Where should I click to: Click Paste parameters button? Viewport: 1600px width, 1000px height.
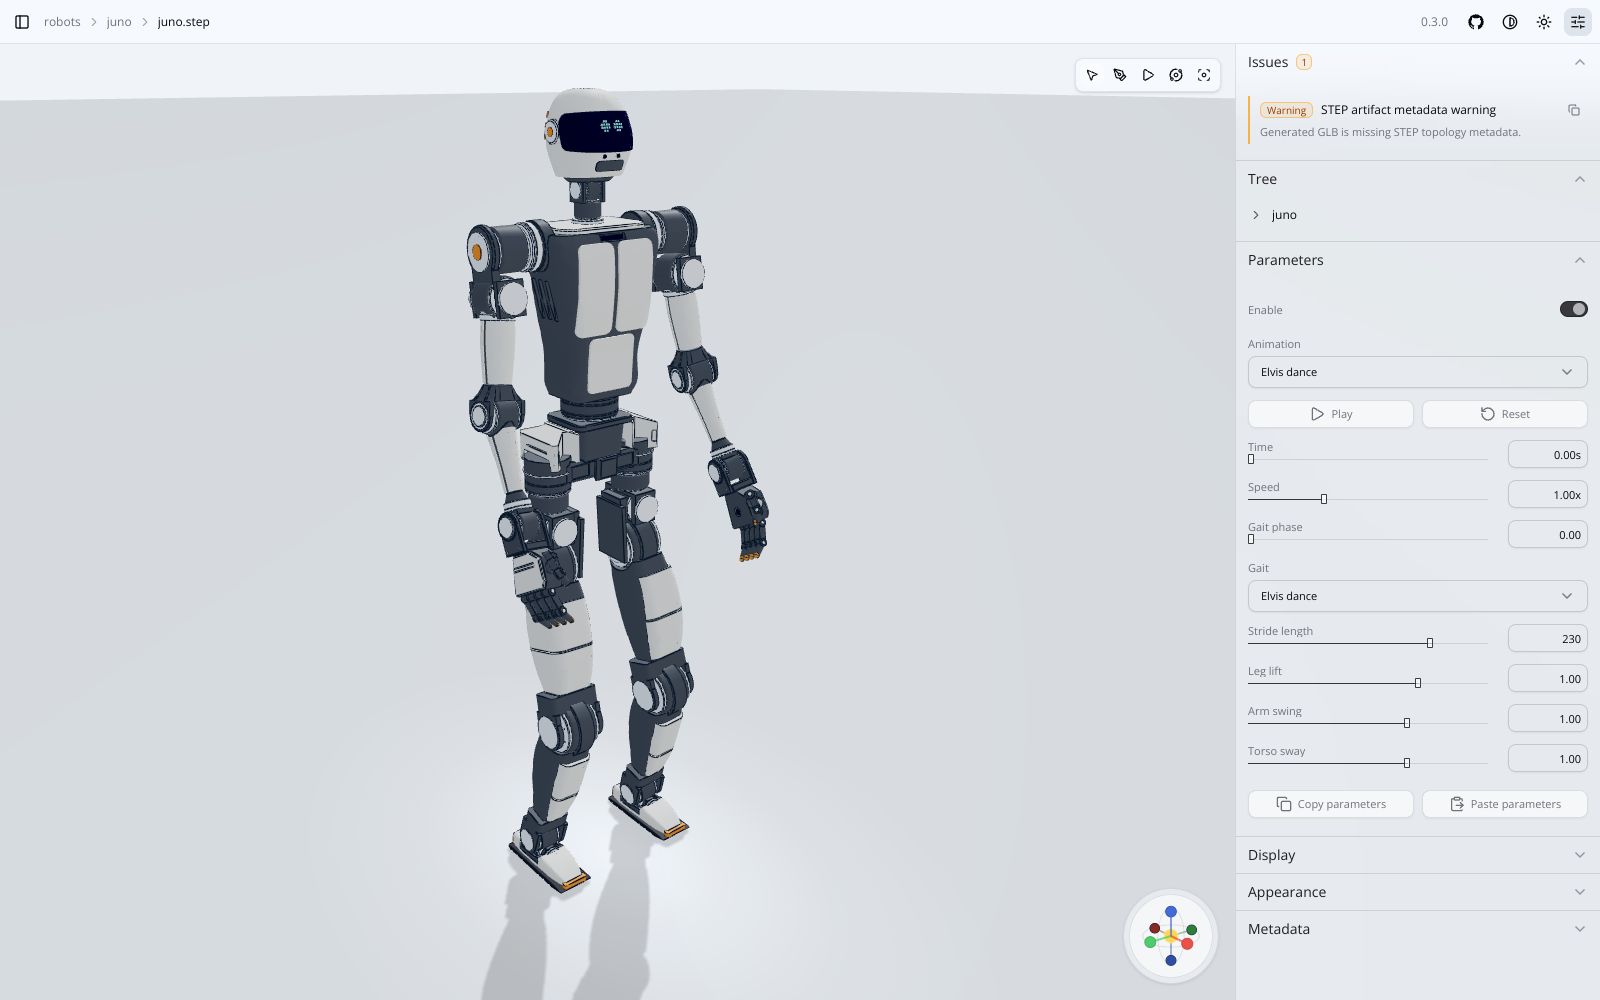[1504, 804]
